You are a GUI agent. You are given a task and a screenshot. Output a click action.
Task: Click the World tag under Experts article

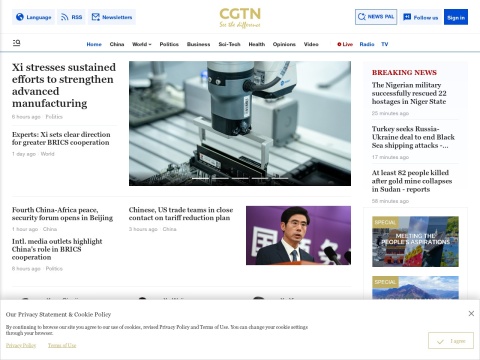(47, 154)
